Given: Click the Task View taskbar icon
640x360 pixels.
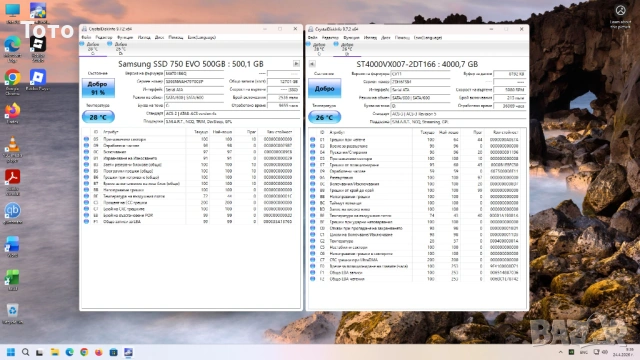Looking at the screenshot, I should 40,352.
